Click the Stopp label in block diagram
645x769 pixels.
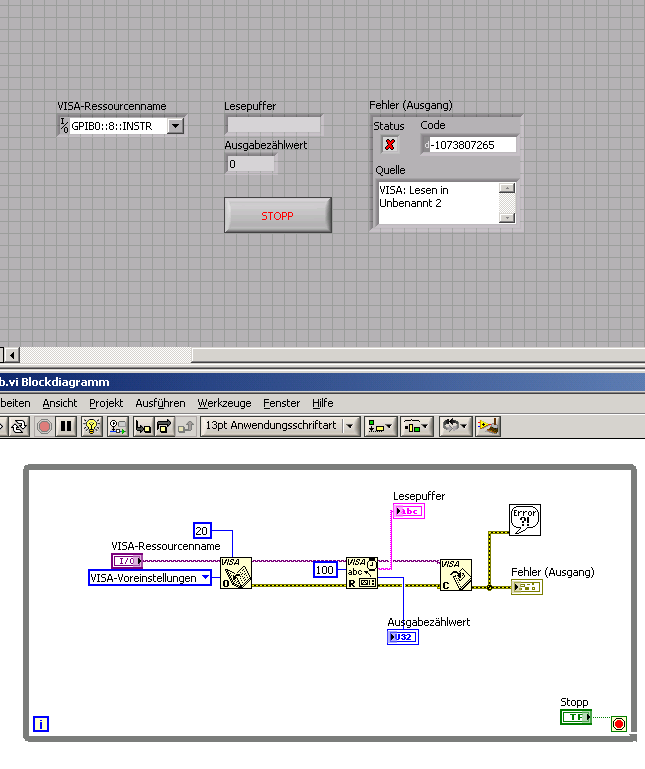(574, 702)
